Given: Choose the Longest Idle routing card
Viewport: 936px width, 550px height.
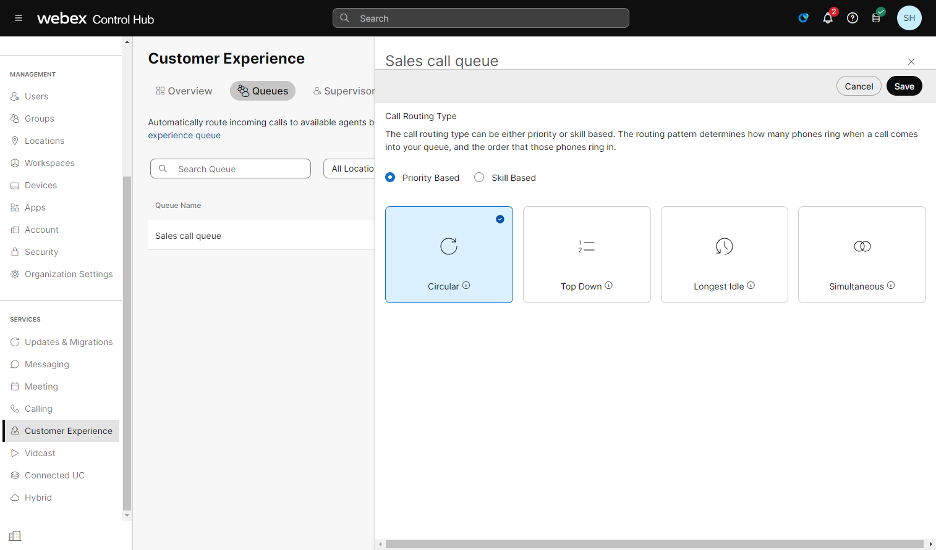Looking at the screenshot, I should (724, 254).
